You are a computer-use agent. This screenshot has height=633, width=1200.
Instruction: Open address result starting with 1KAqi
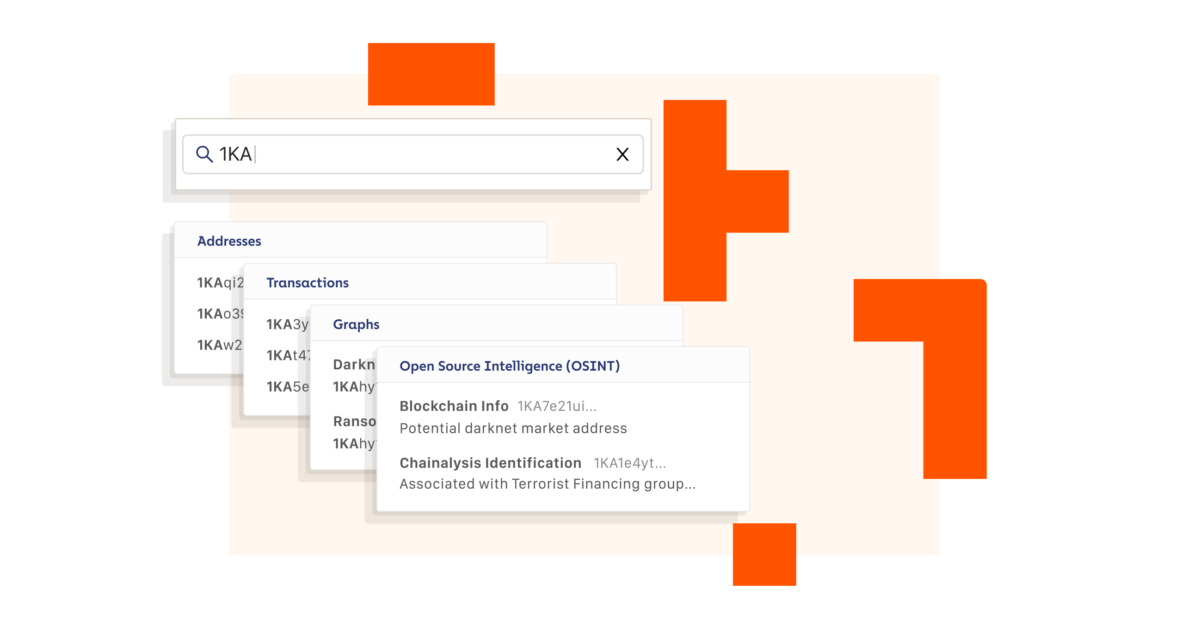(x=220, y=283)
